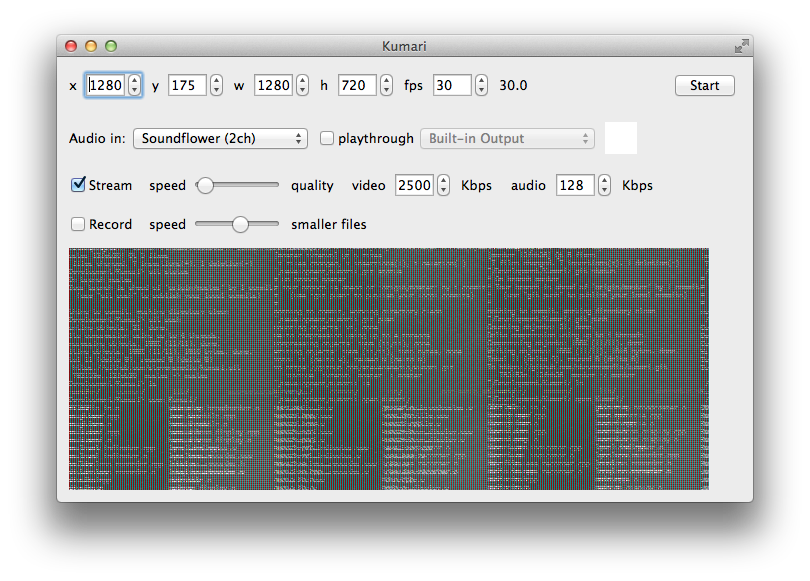
Task: Click the audio bitrate stepper arrows
Action: click(604, 185)
